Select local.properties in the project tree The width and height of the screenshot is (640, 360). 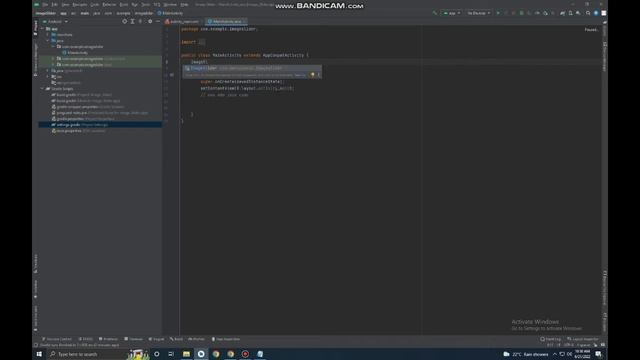(x=78, y=131)
